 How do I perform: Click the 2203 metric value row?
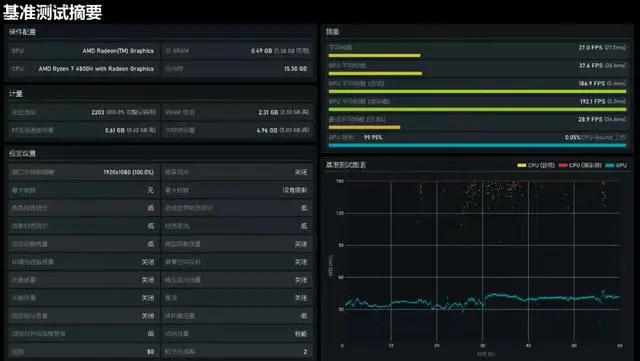83,112
